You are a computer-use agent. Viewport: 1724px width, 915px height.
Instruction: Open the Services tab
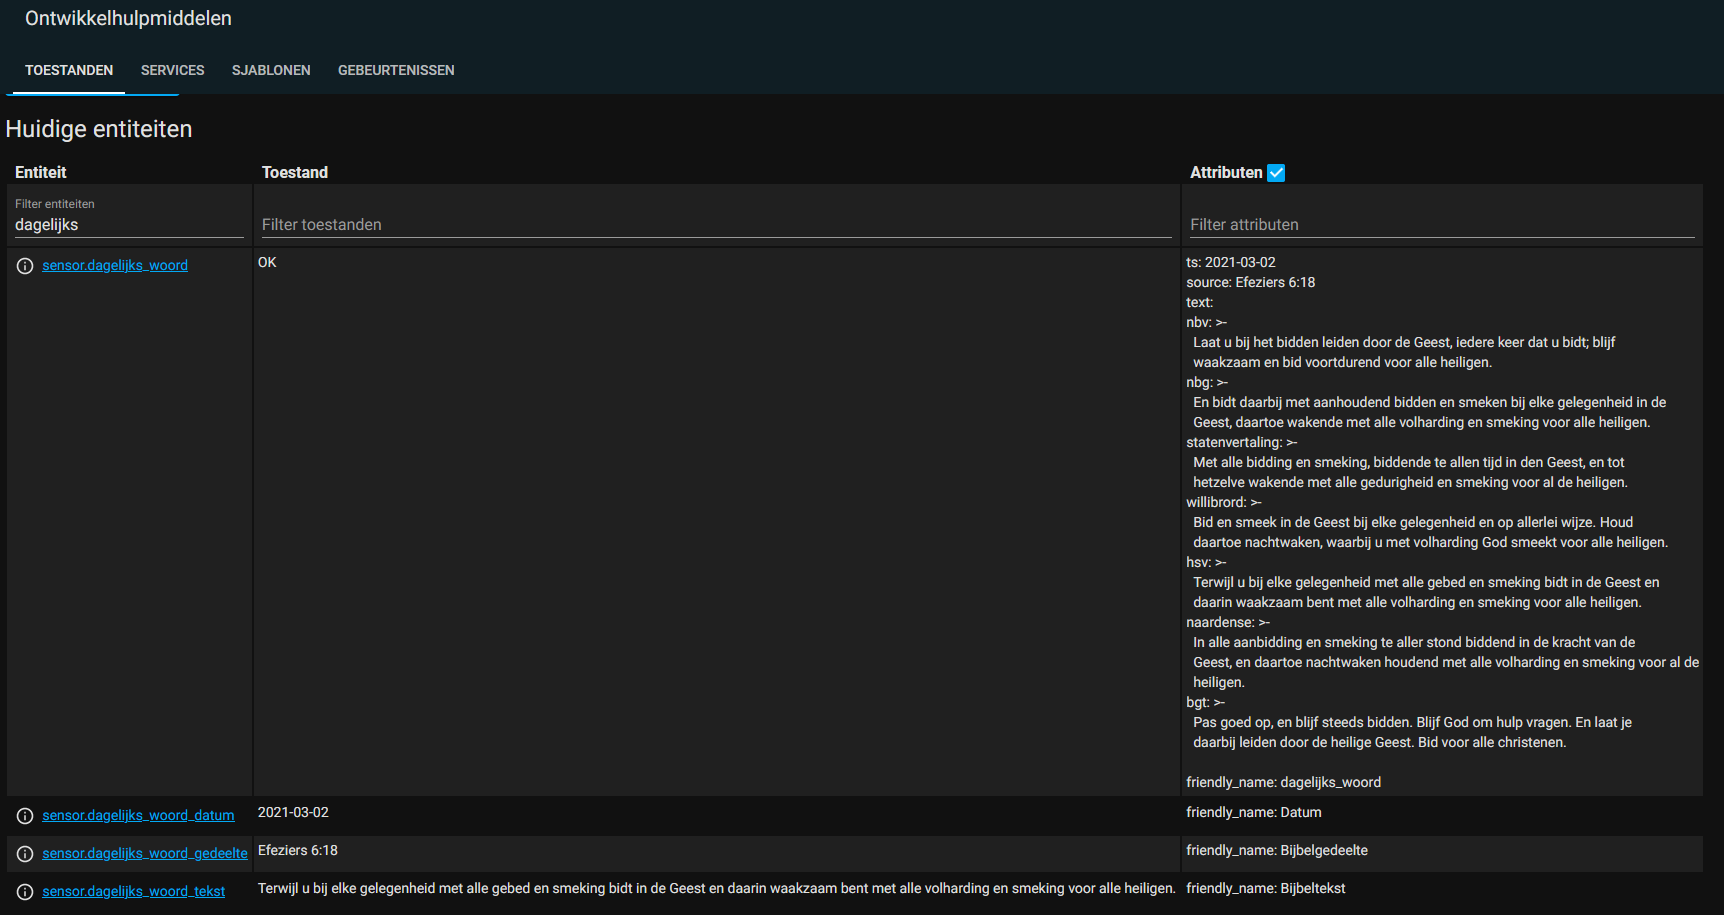[x=172, y=70]
